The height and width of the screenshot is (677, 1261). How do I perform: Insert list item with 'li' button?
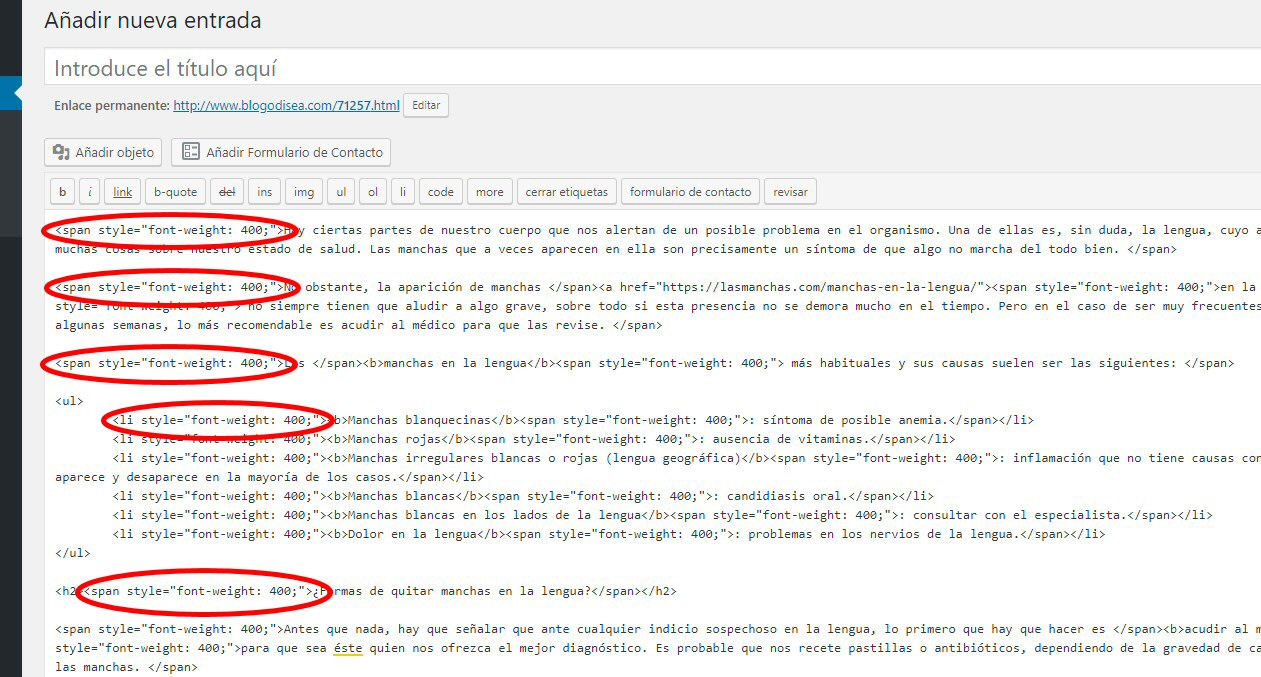[x=403, y=192]
